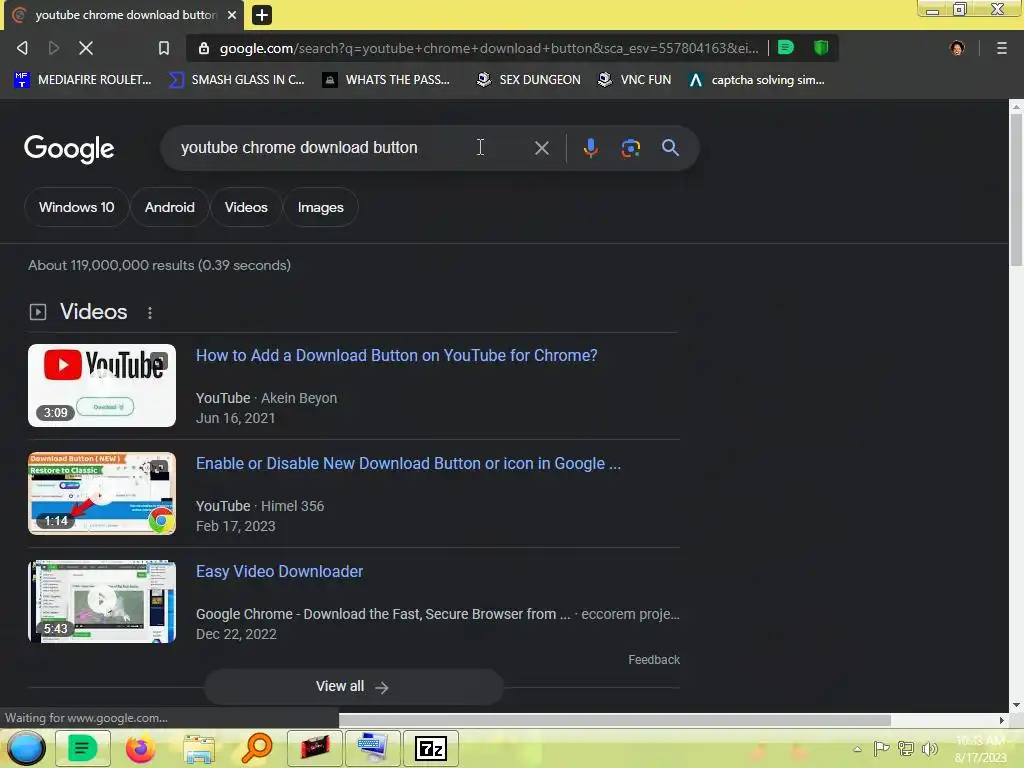Open 'How to Add a Download Button' result
Screen dimensions: 1024x768
pos(396,355)
